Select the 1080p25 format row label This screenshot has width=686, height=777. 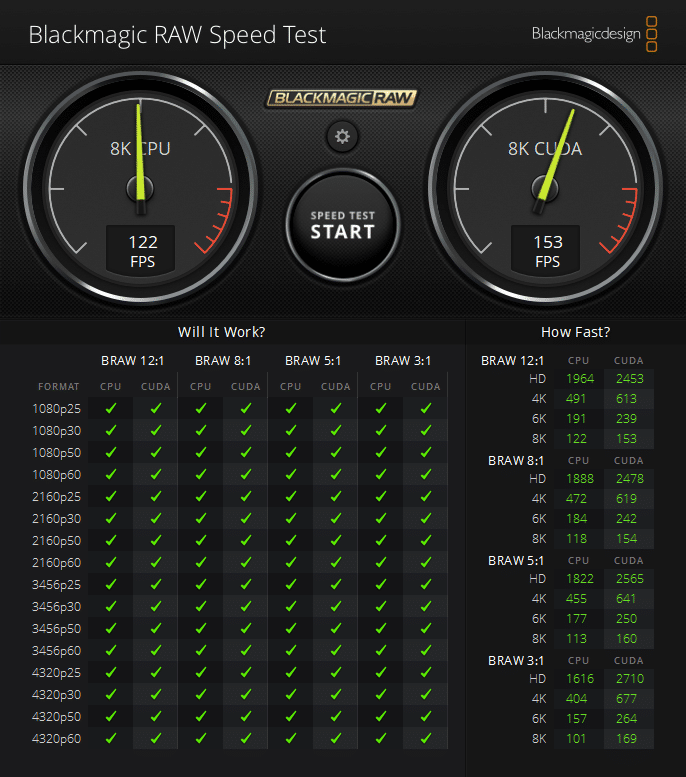(57, 408)
